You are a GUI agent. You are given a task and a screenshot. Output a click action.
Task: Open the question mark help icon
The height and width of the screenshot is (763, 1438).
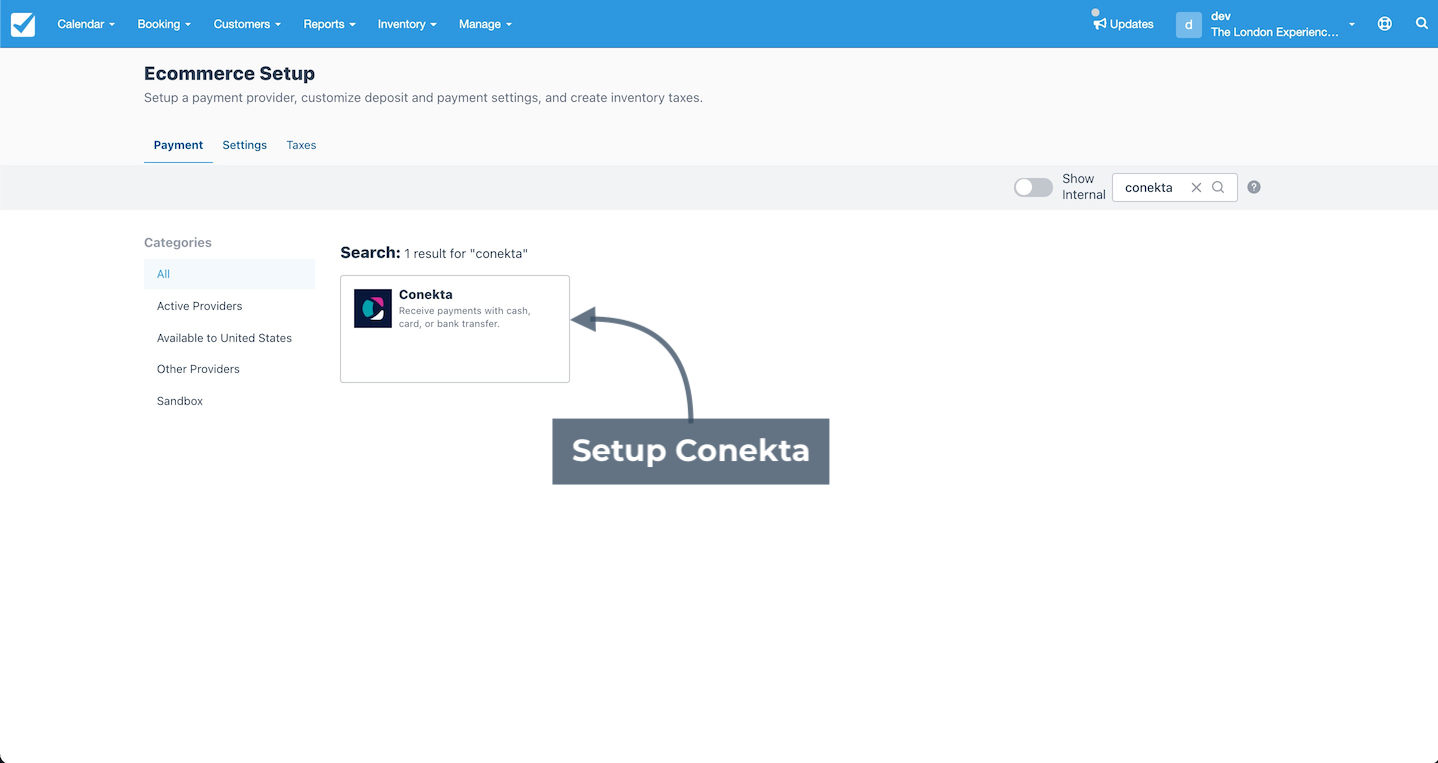[x=1254, y=187]
